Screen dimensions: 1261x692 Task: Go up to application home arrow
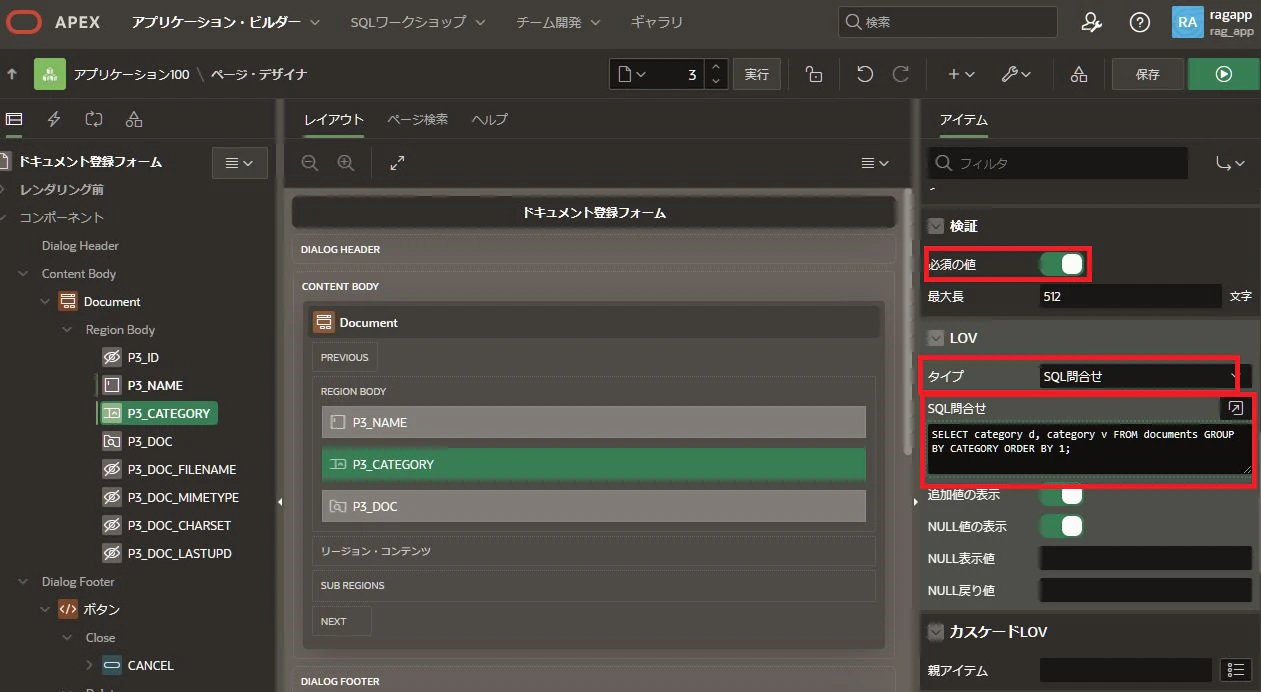click(12, 74)
